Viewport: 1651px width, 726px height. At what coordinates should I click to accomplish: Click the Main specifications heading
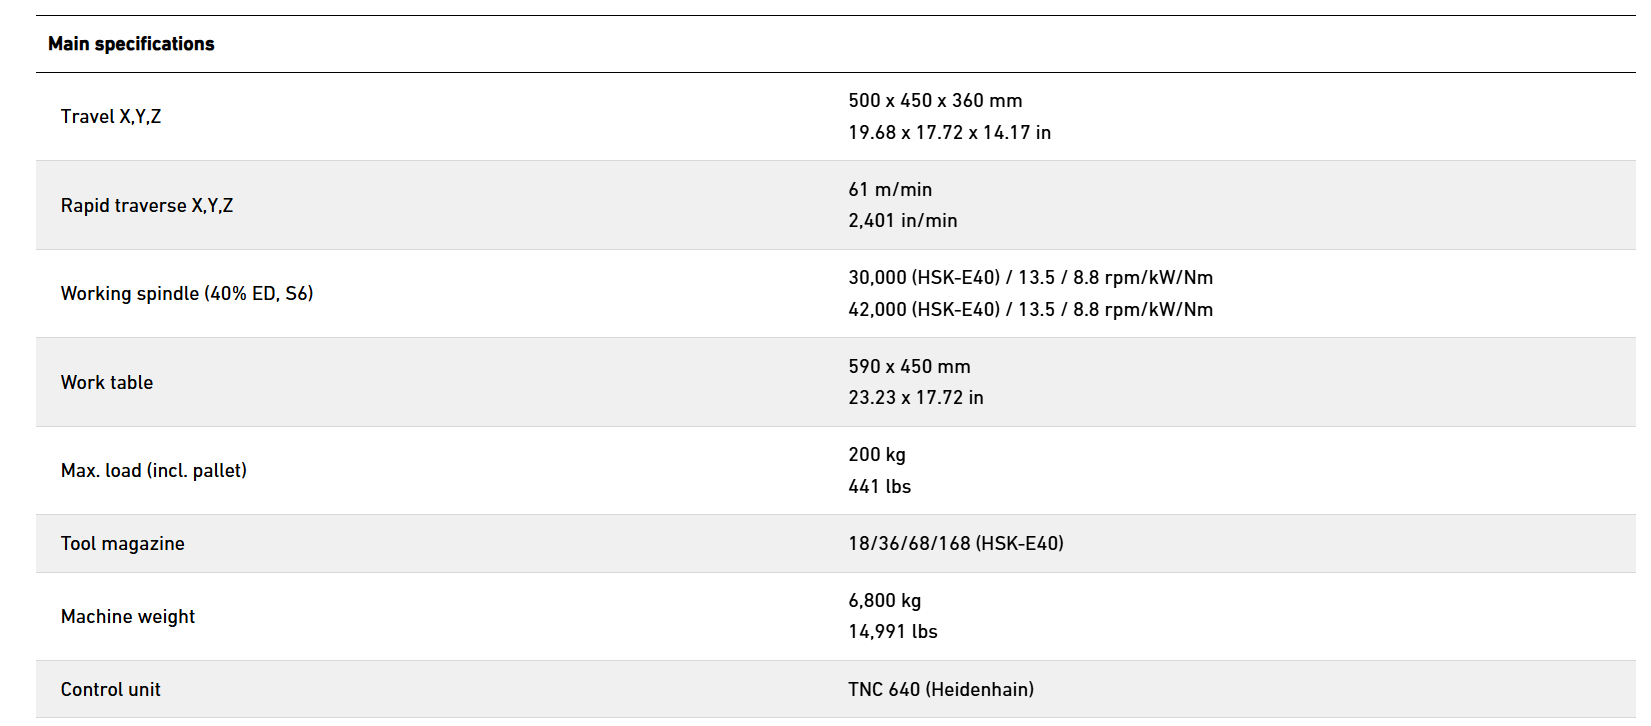coord(131,44)
